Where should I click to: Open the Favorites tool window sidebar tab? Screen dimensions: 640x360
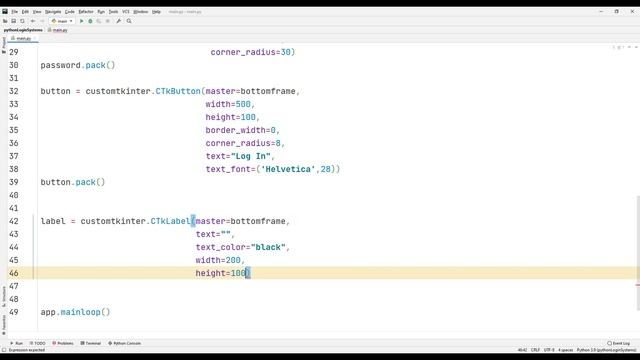pos(4,324)
